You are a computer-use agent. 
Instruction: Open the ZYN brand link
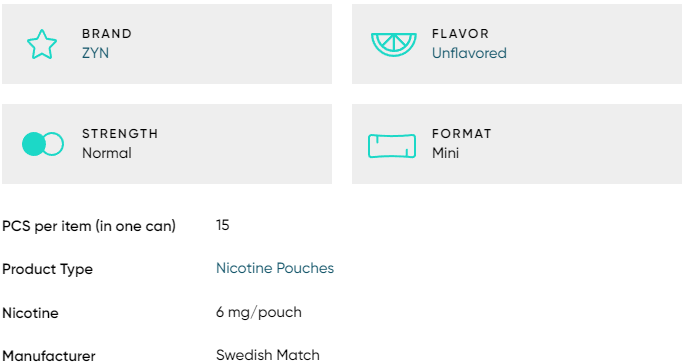point(95,53)
